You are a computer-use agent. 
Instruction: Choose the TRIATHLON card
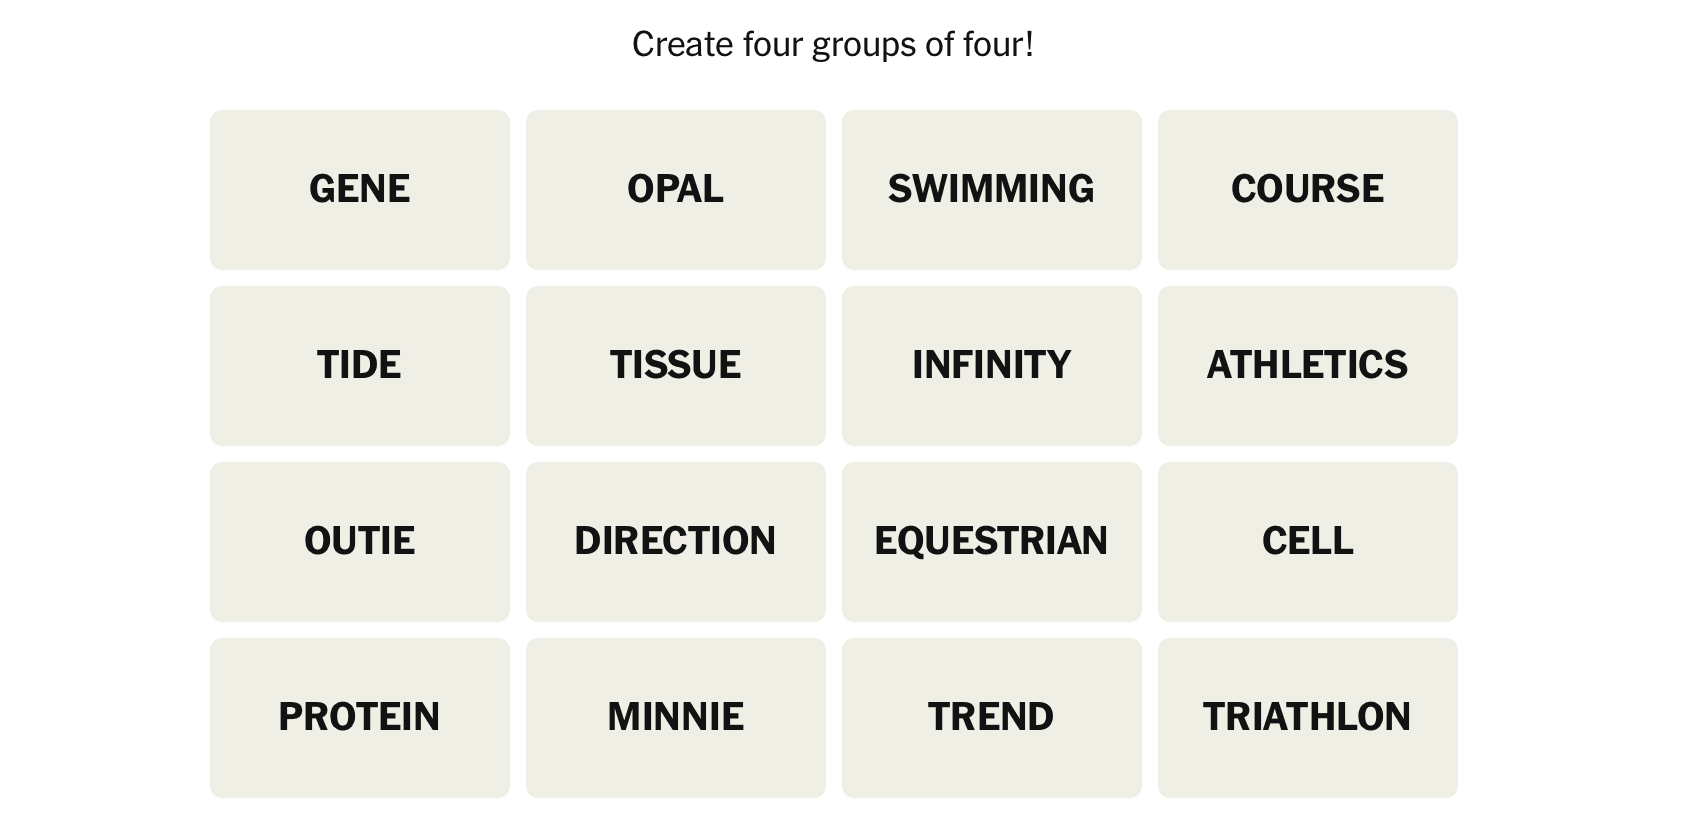(x=1307, y=717)
